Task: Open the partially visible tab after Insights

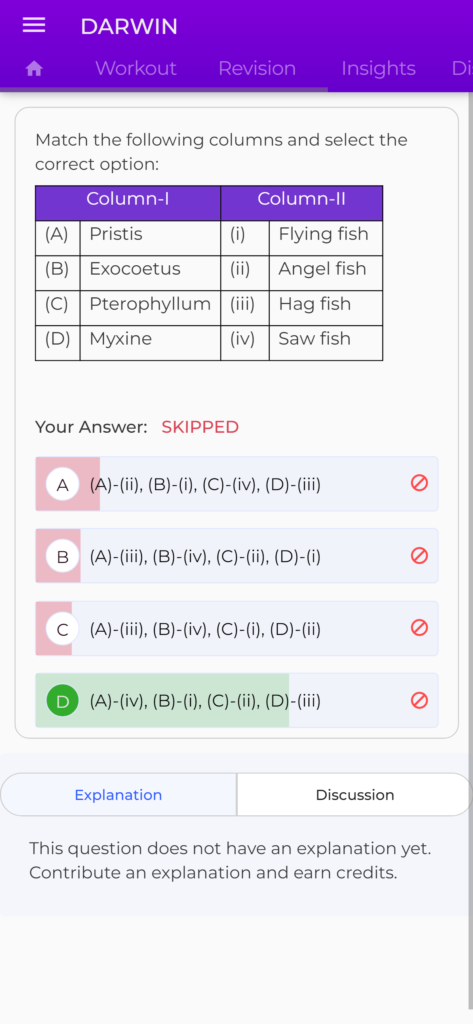Action: 462,69
